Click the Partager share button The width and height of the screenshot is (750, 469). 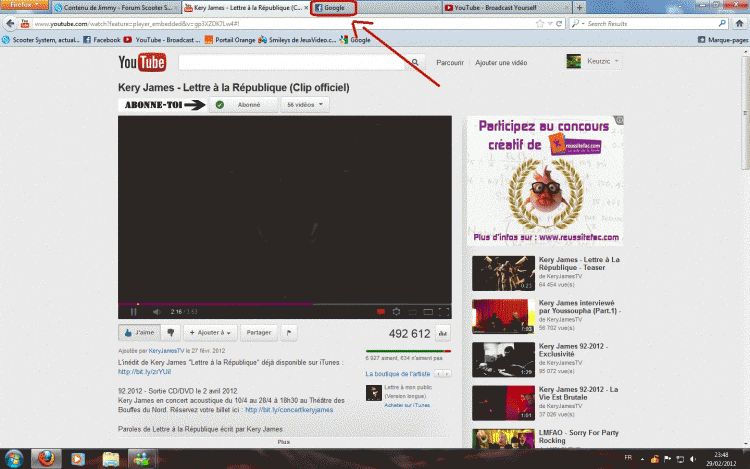pyautogui.click(x=259, y=332)
